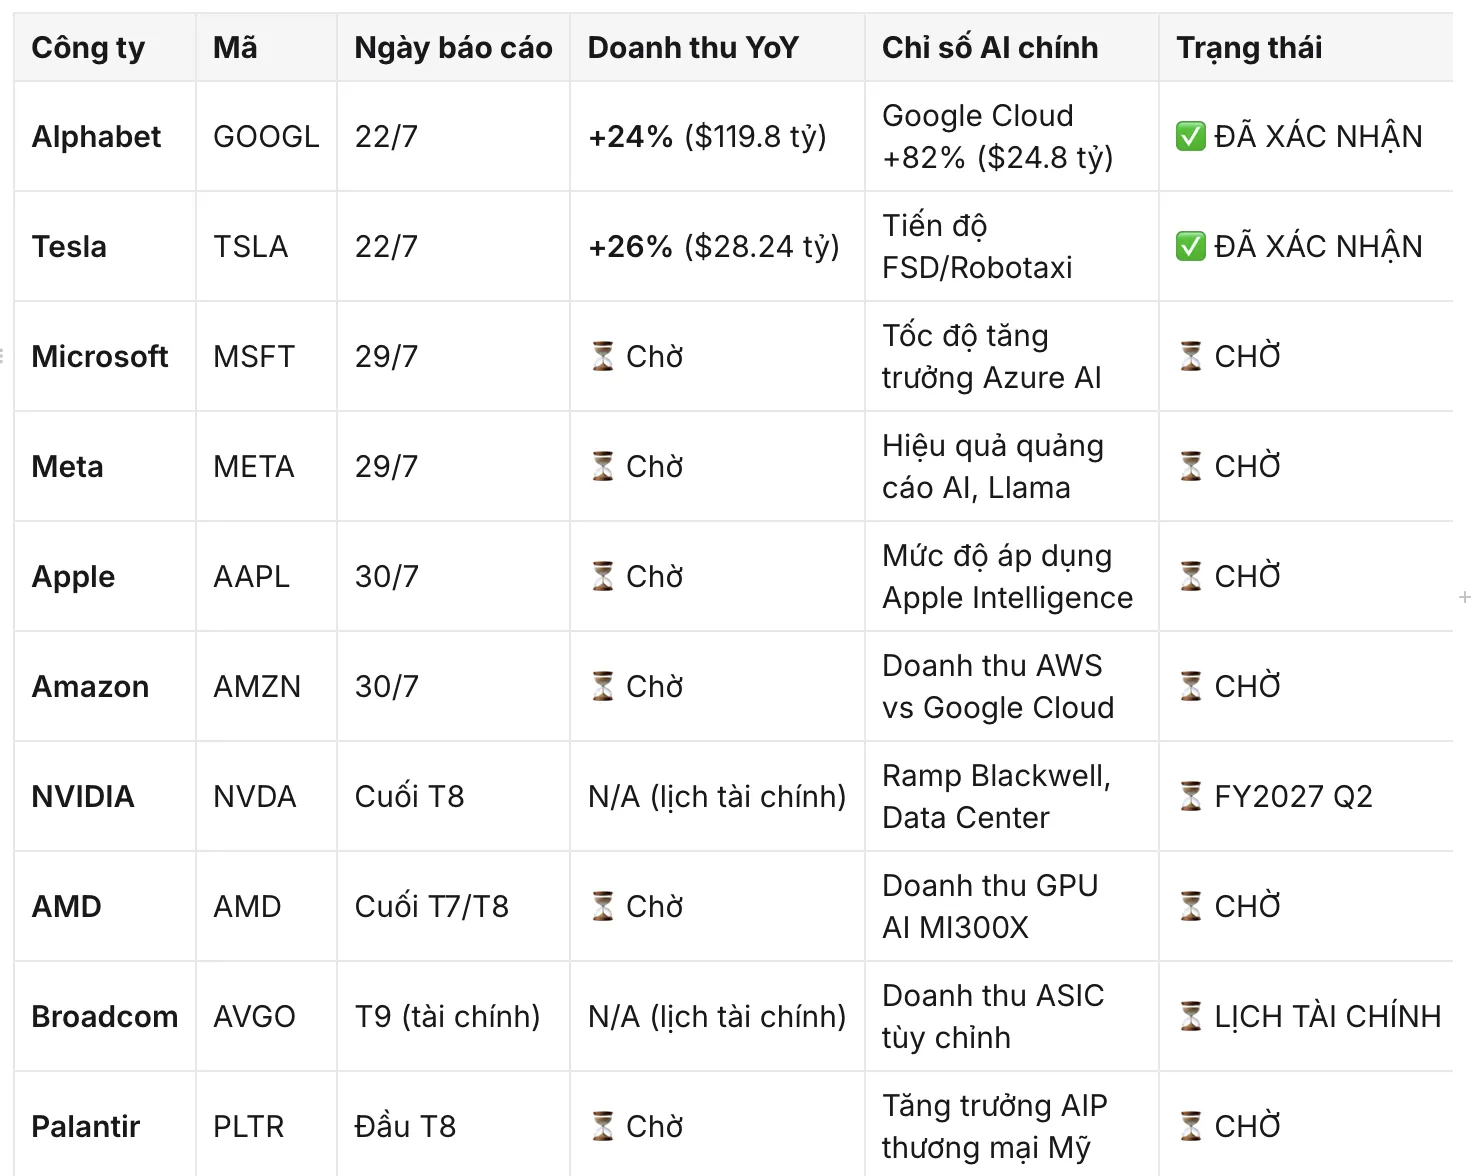Click the T9 (tài chính) date cell
The height and width of the screenshot is (1176, 1472).
[x=453, y=1016]
